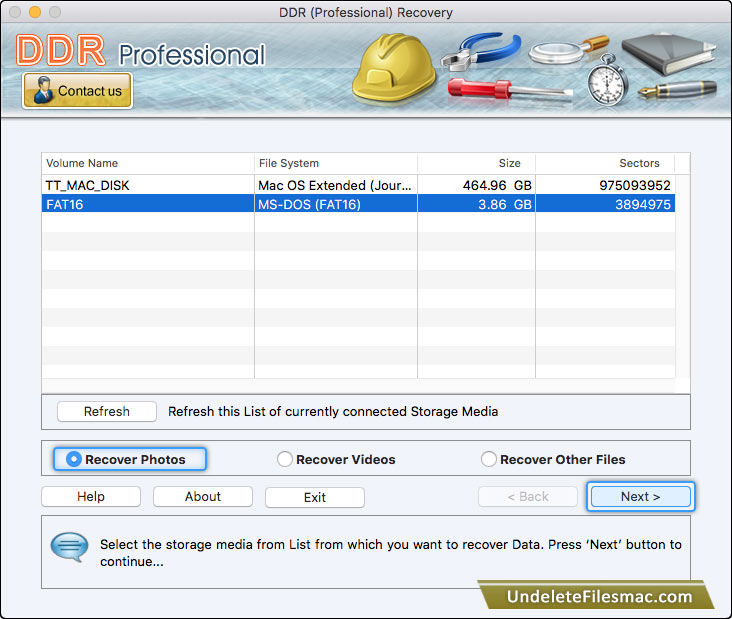Click the gray book icon
The image size is (732, 619).
click(668, 48)
